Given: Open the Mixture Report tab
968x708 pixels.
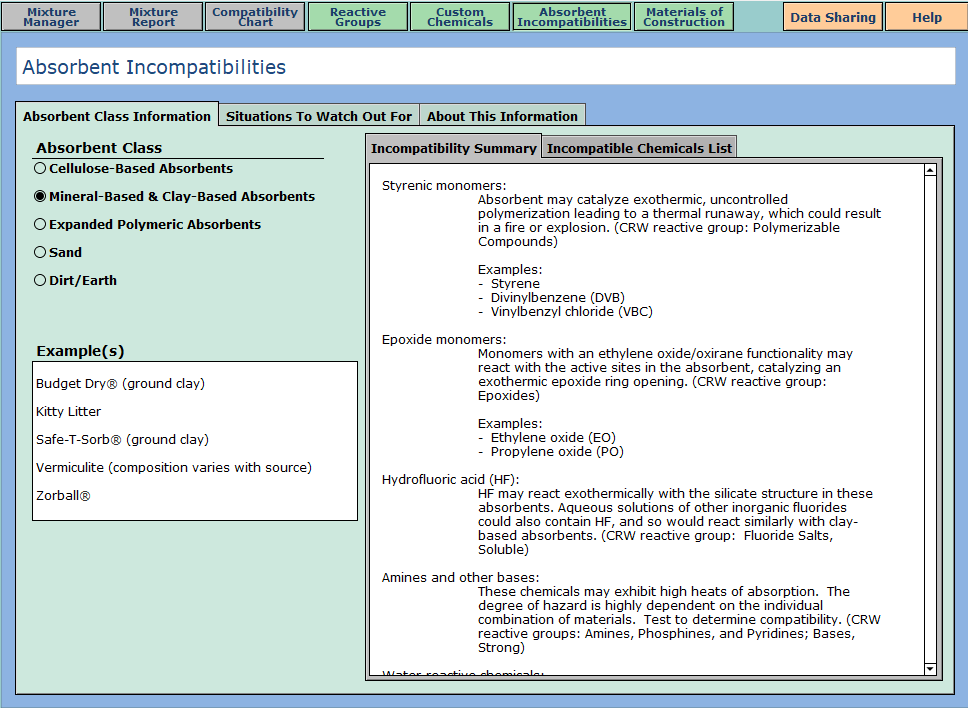Looking at the screenshot, I should pos(153,17).
